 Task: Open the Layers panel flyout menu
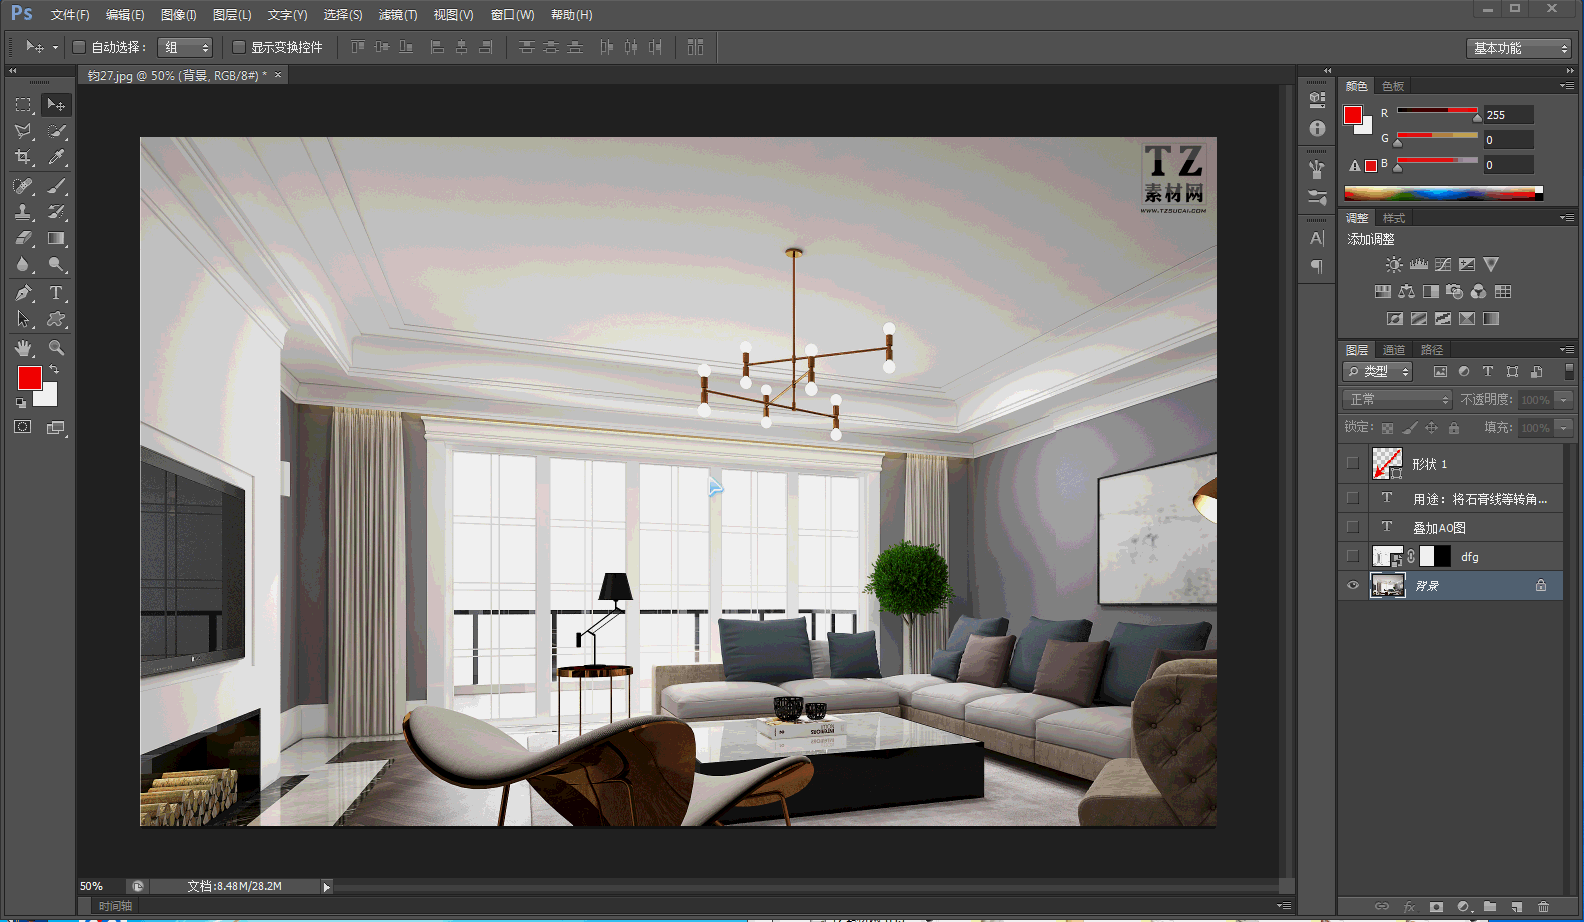pos(1567,350)
